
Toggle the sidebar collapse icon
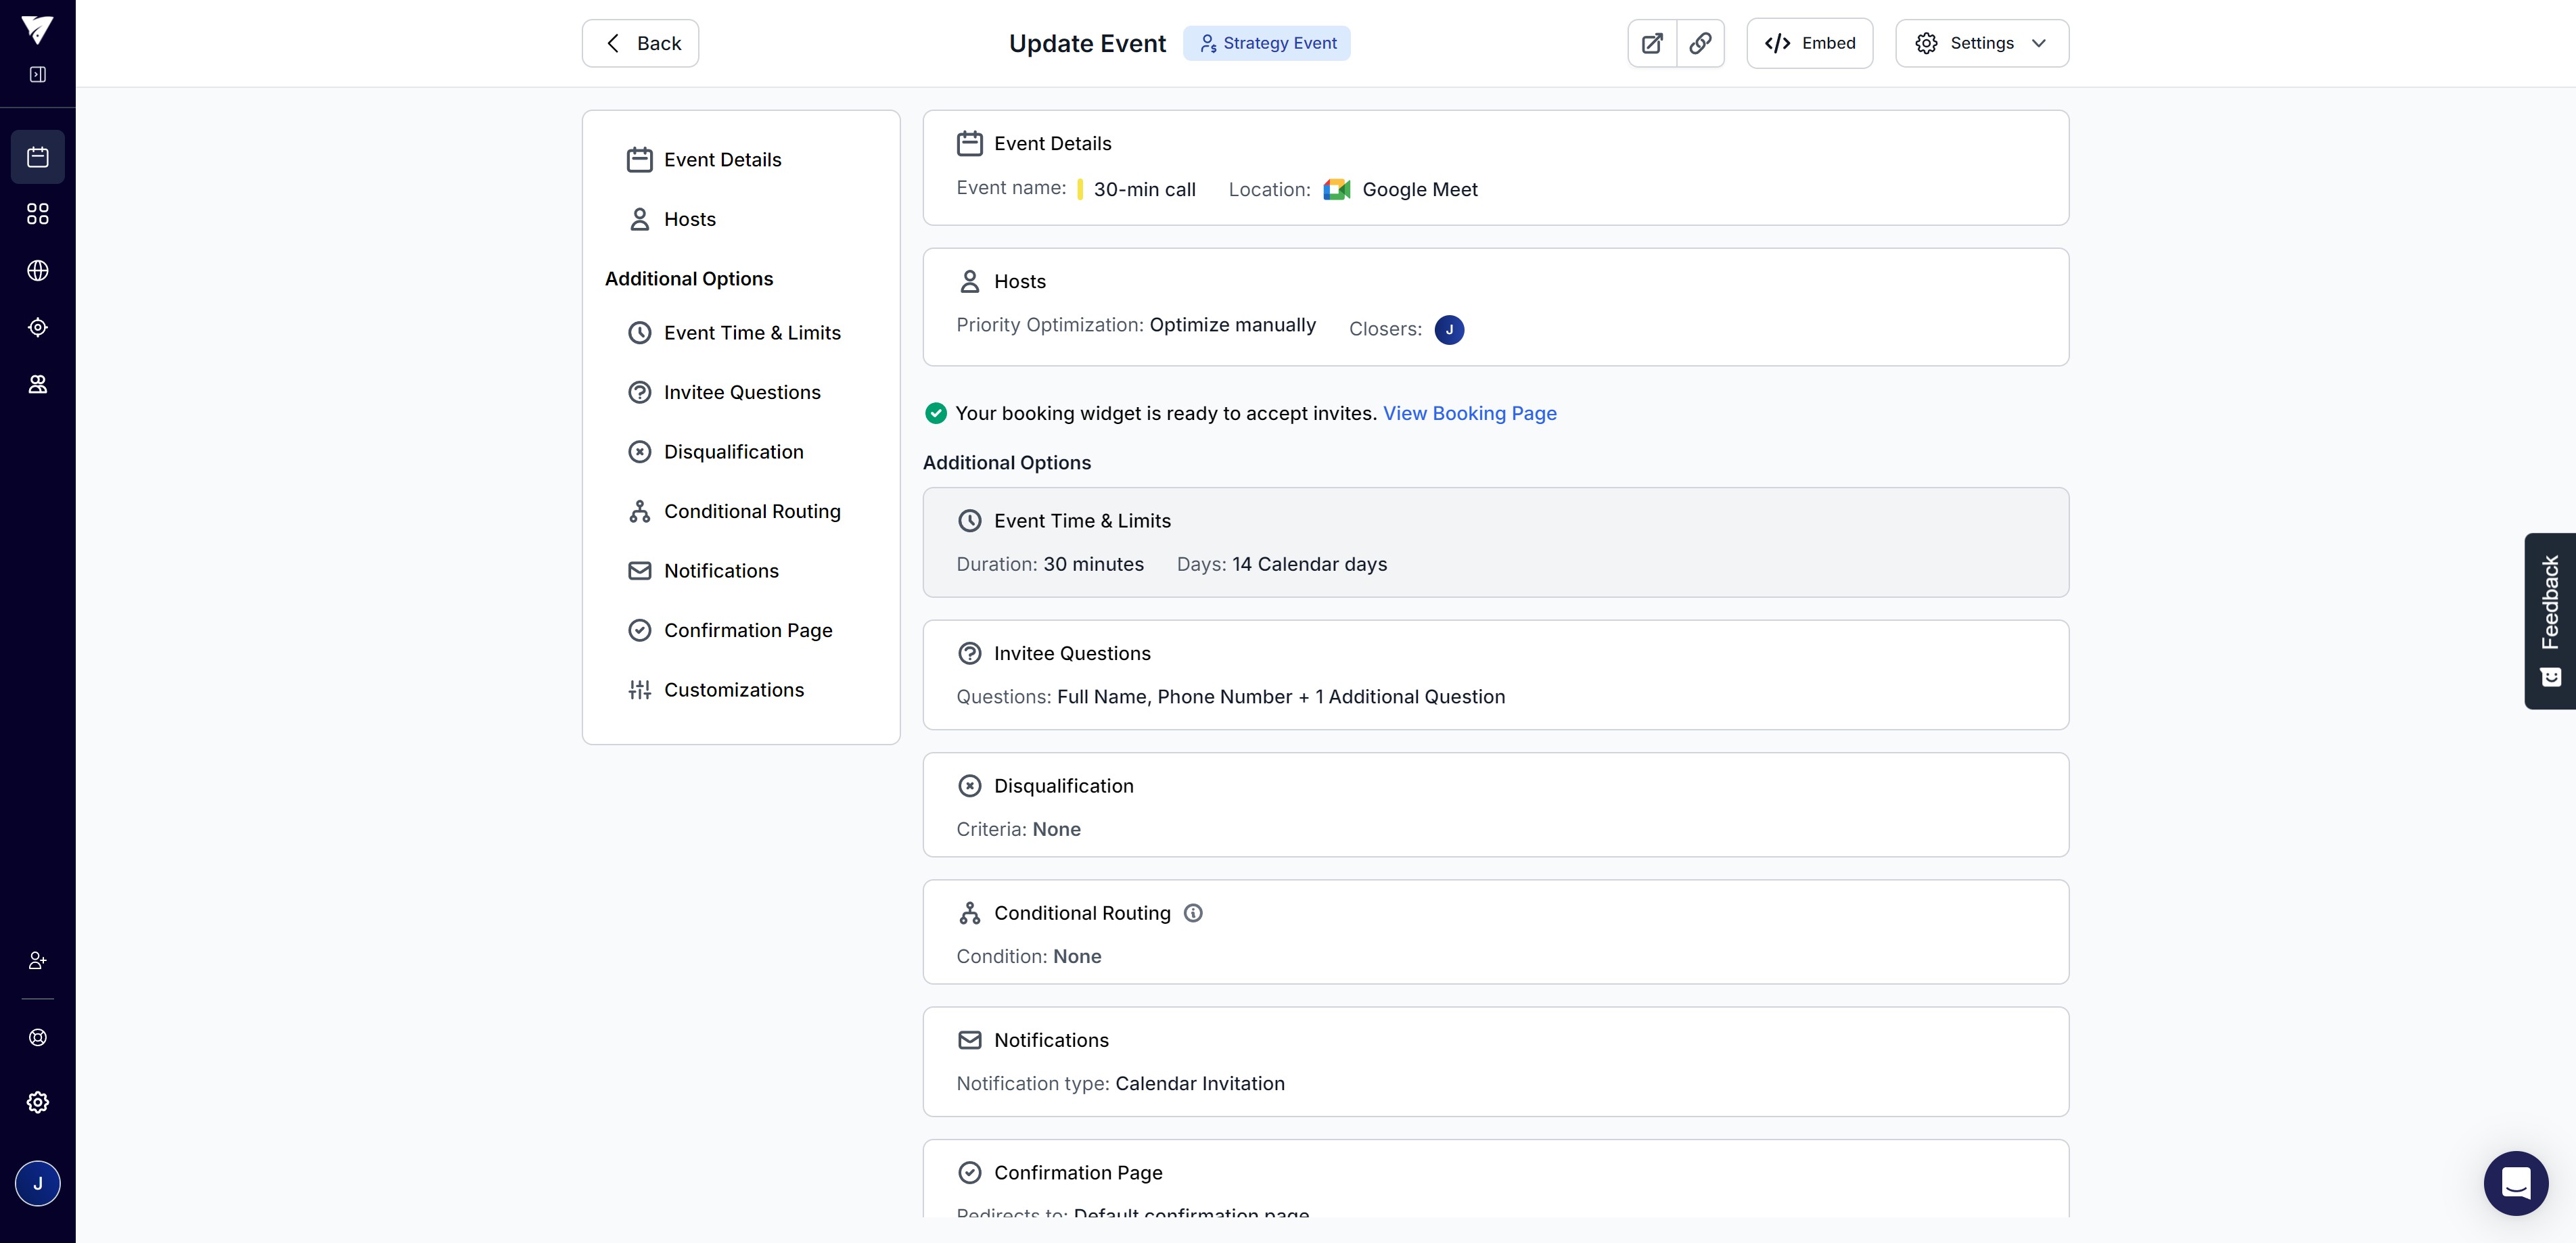click(38, 75)
